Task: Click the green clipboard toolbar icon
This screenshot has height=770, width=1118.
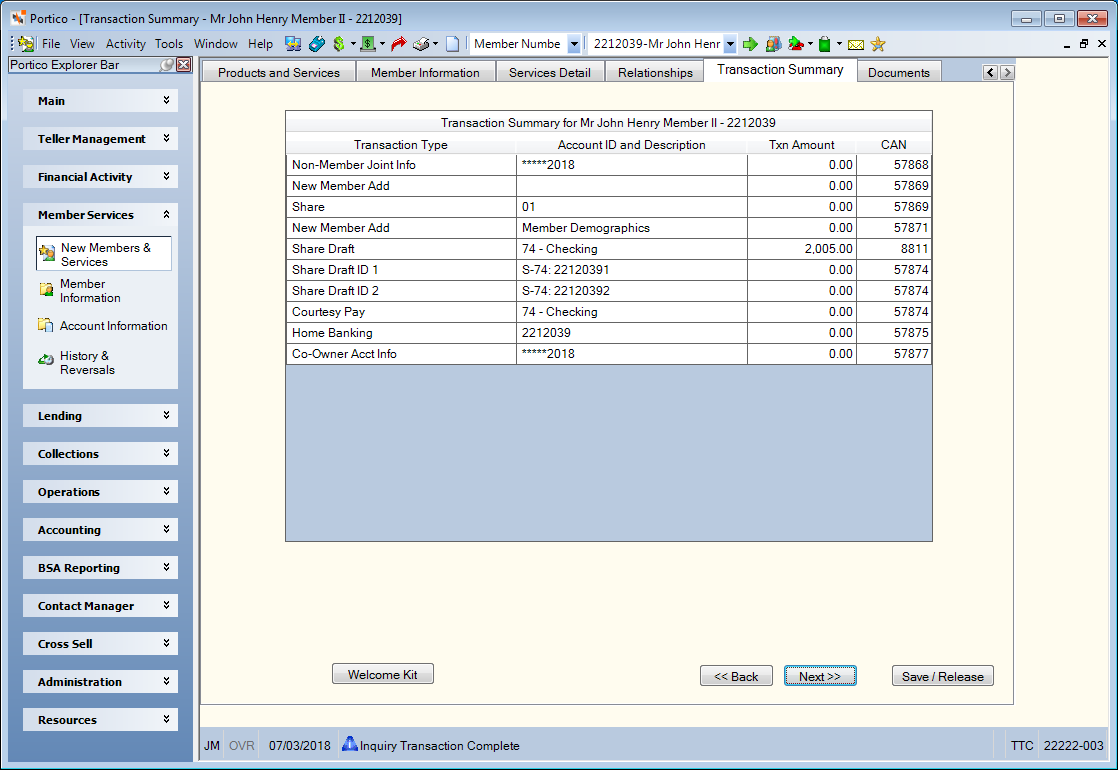Action: tap(824, 44)
